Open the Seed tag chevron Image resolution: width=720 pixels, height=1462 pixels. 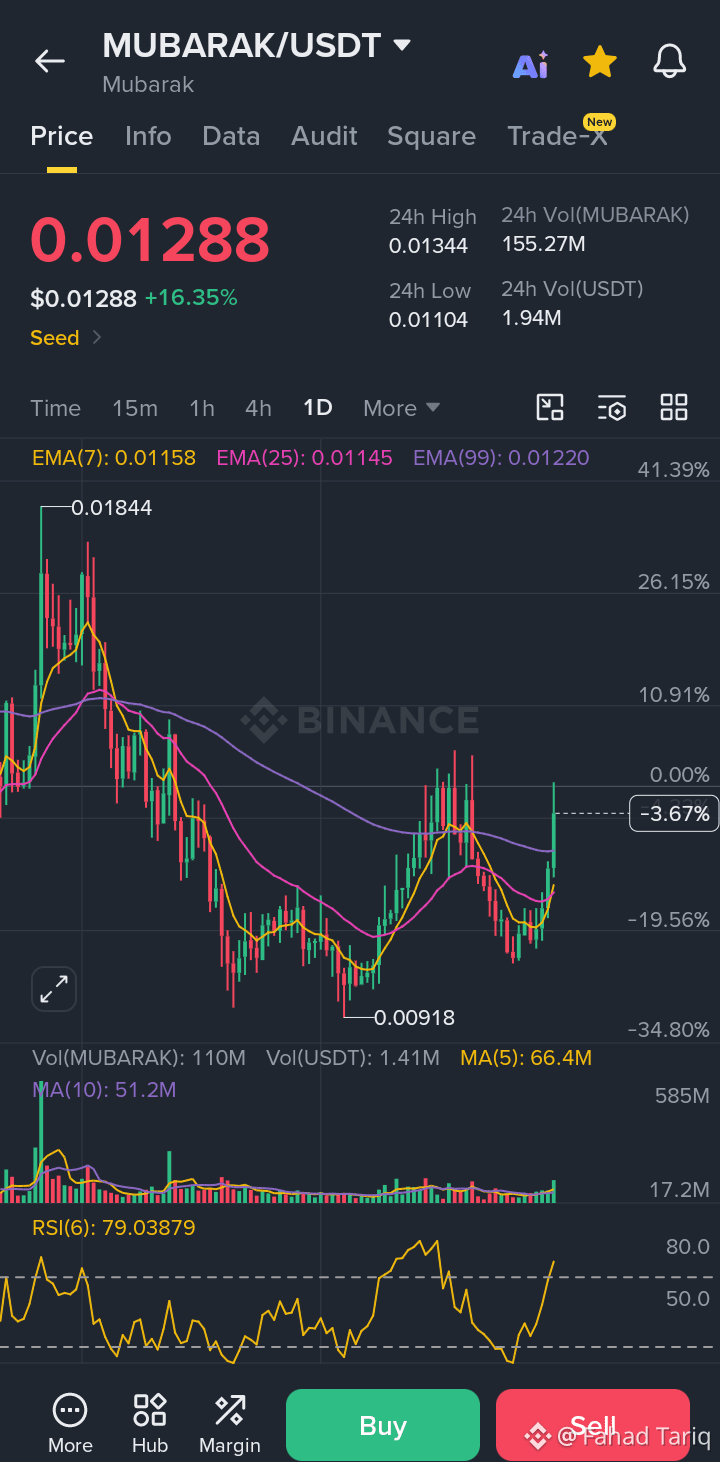click(x=97, y=338)
